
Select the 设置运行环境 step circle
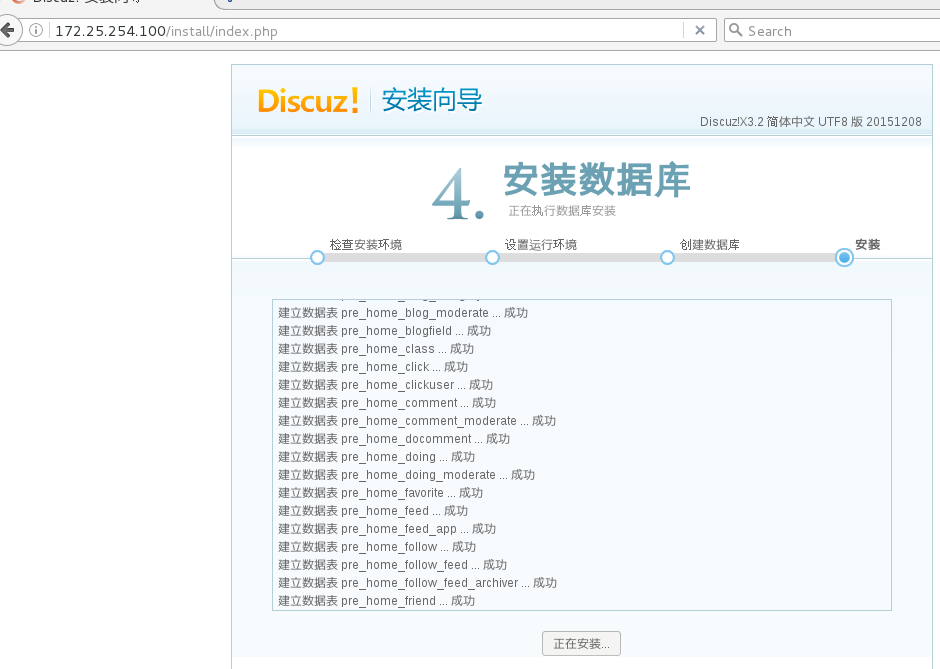tap(492, 258)
